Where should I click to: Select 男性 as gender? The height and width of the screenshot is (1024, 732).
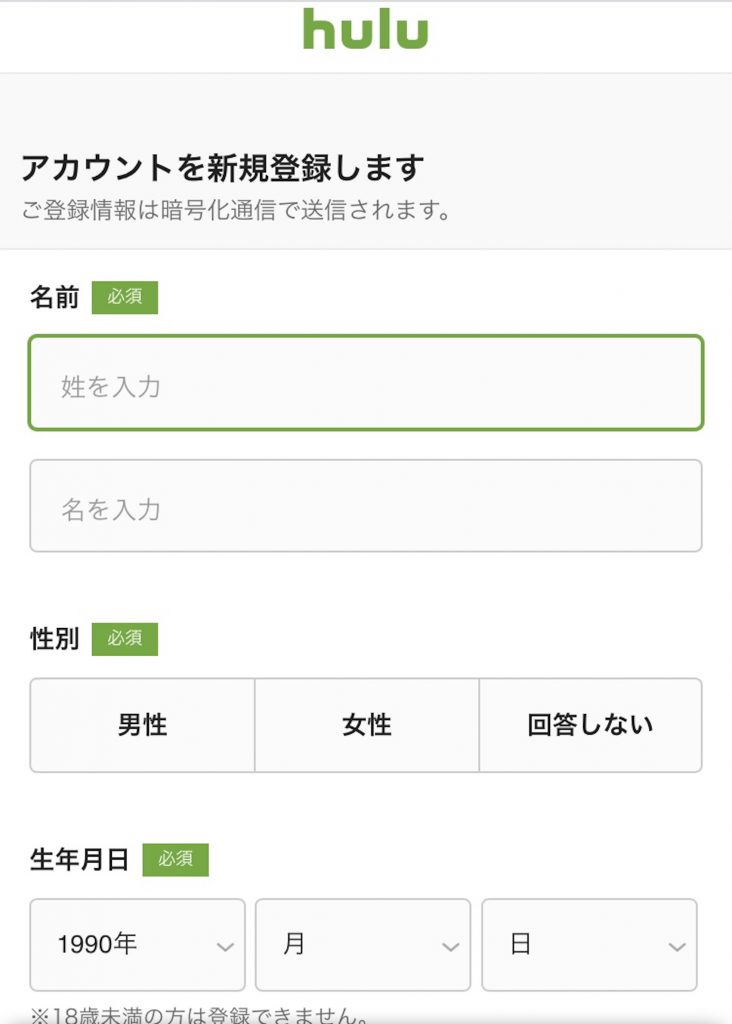[142, 726]
